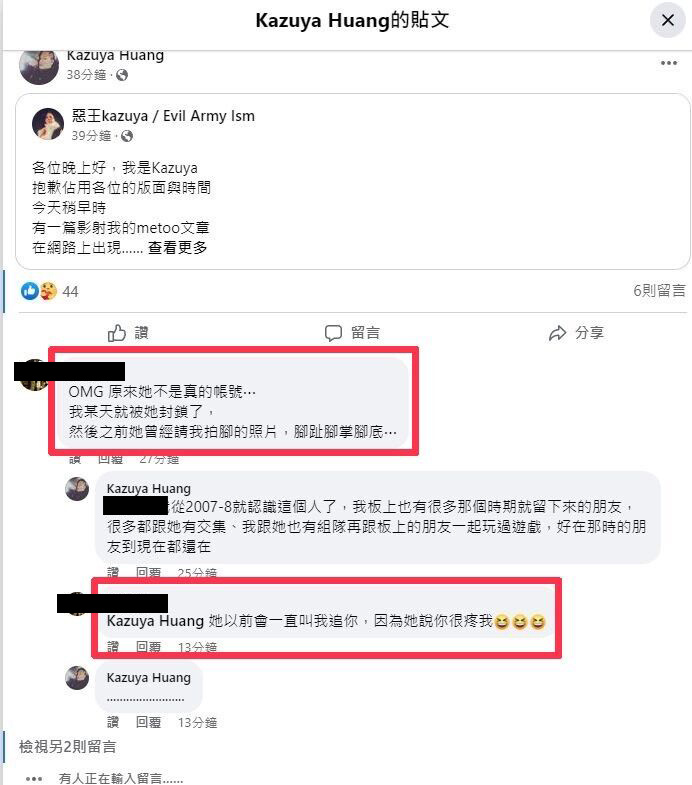Screen dimensions: 692x785
Task: Like the last Kazuya Huang dotted comment
Action: [113, 722]
